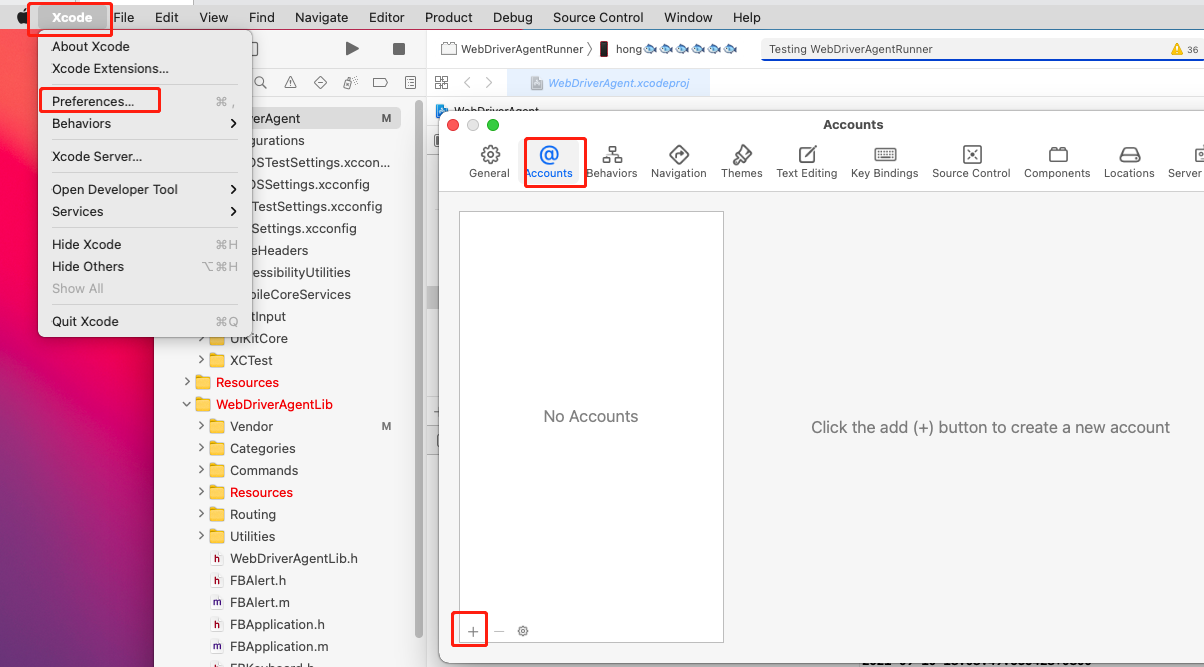The height and width of the screenshot is (667, 1204).
Task: Open the Product menu in menu bar
Action: pos(449,17)
